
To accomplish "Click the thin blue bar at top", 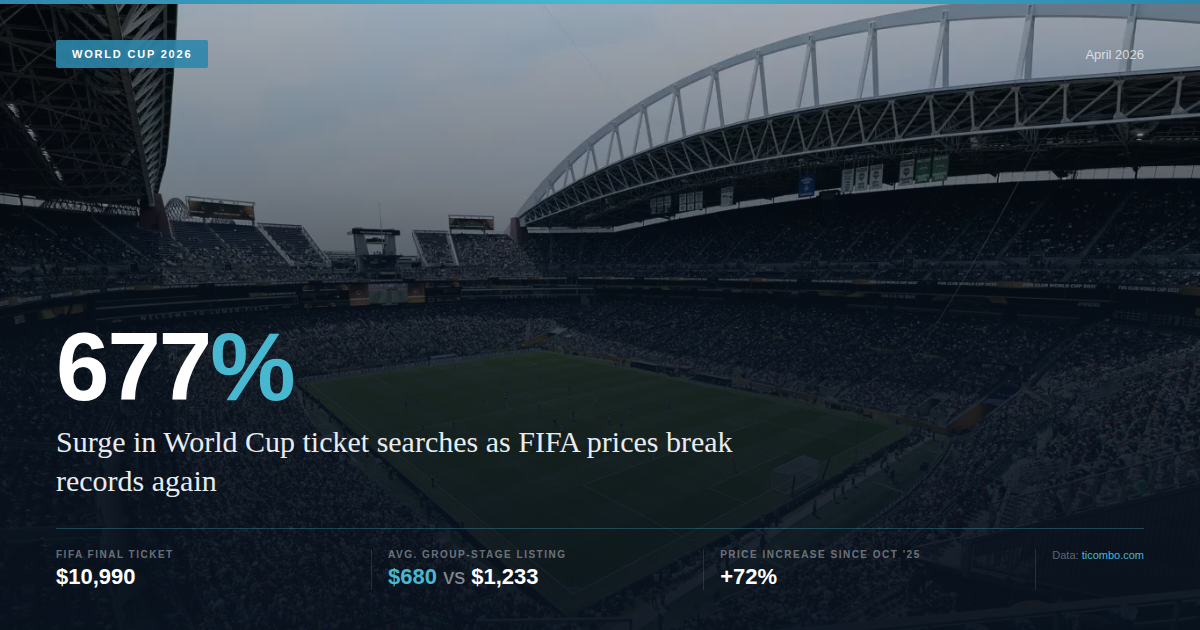I will [600, 2].
